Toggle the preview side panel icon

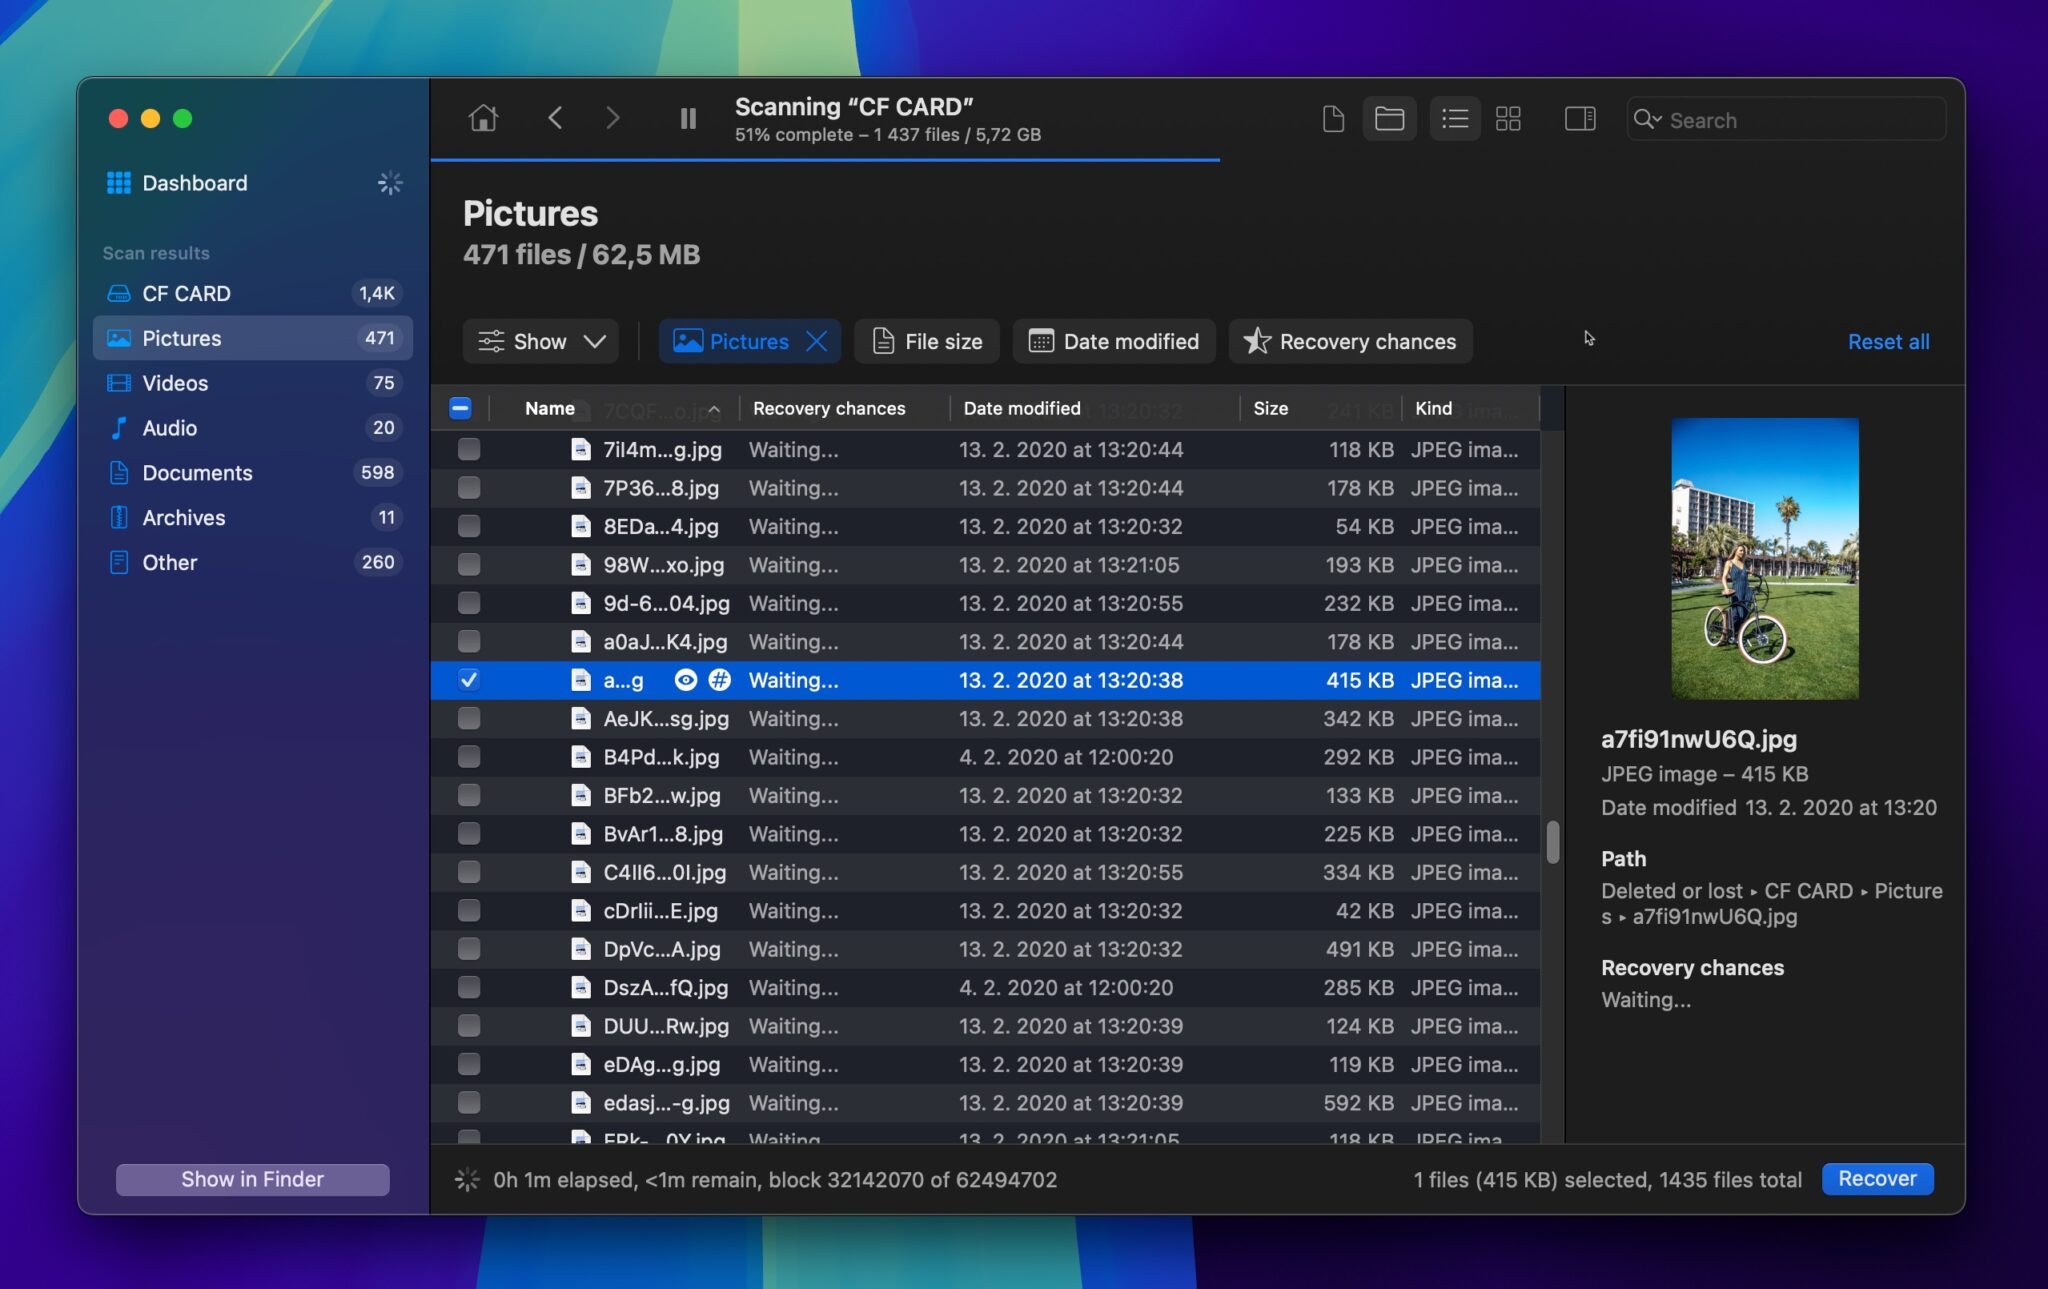(1580, 119)
